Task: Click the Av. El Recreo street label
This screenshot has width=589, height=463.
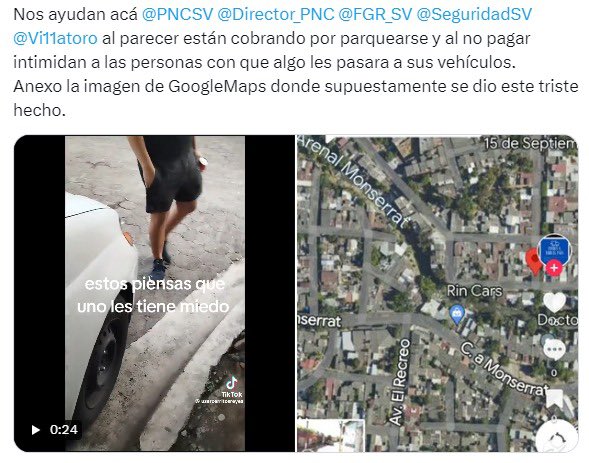Action: point(400,382)
